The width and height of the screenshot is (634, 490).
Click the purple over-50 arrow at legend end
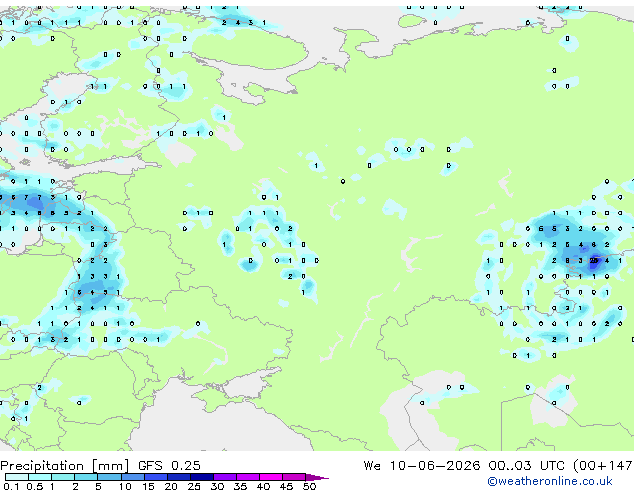point(317,477)
